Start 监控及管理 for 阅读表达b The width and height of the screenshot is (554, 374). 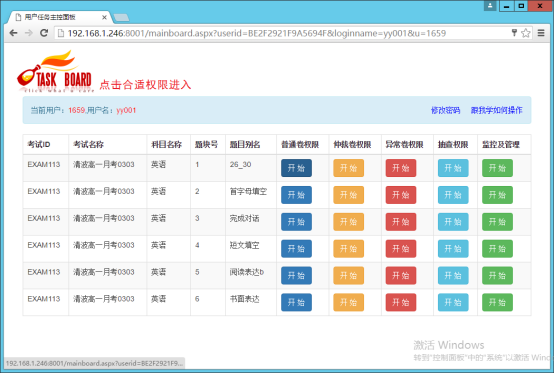click(497, 275)
